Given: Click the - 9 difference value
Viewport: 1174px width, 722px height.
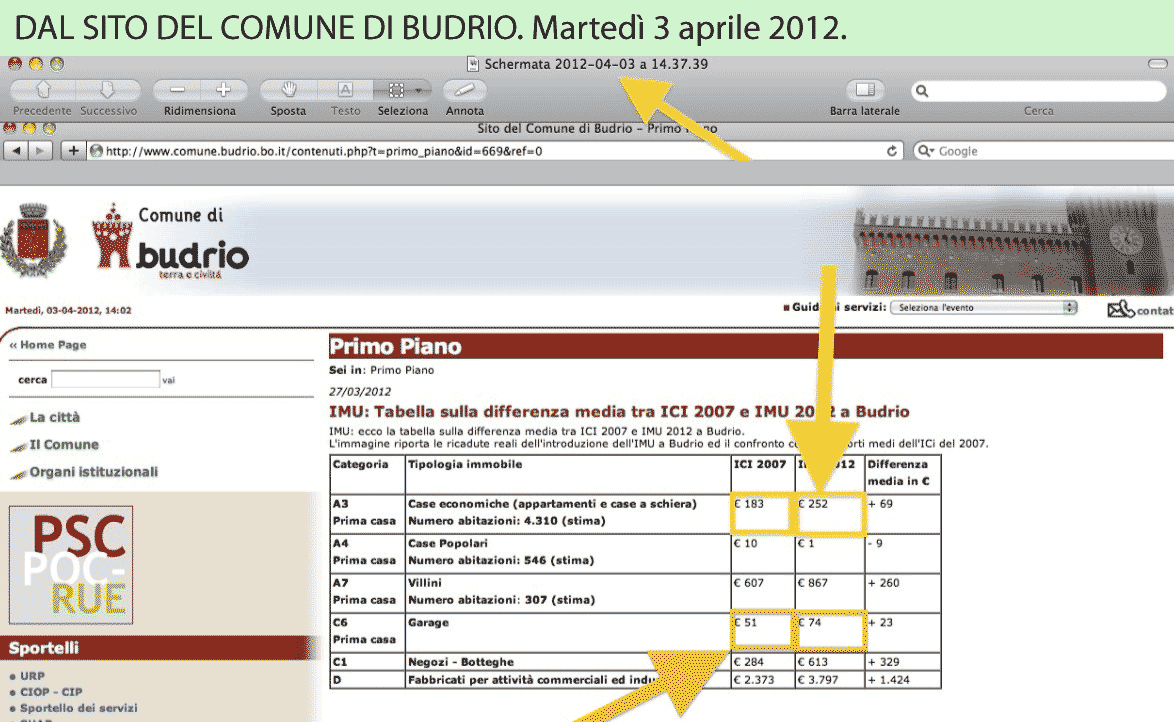Looking at the screenshot, I should (x=875, y=544).
